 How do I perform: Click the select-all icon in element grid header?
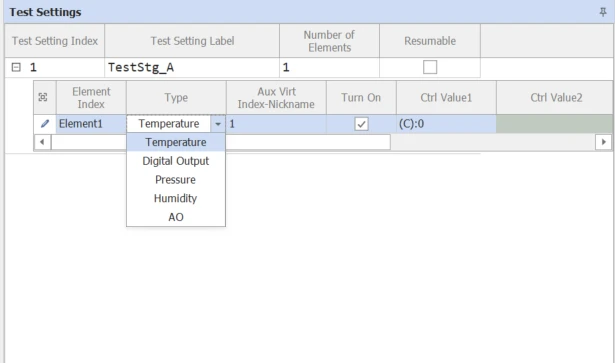pos(43,97)
